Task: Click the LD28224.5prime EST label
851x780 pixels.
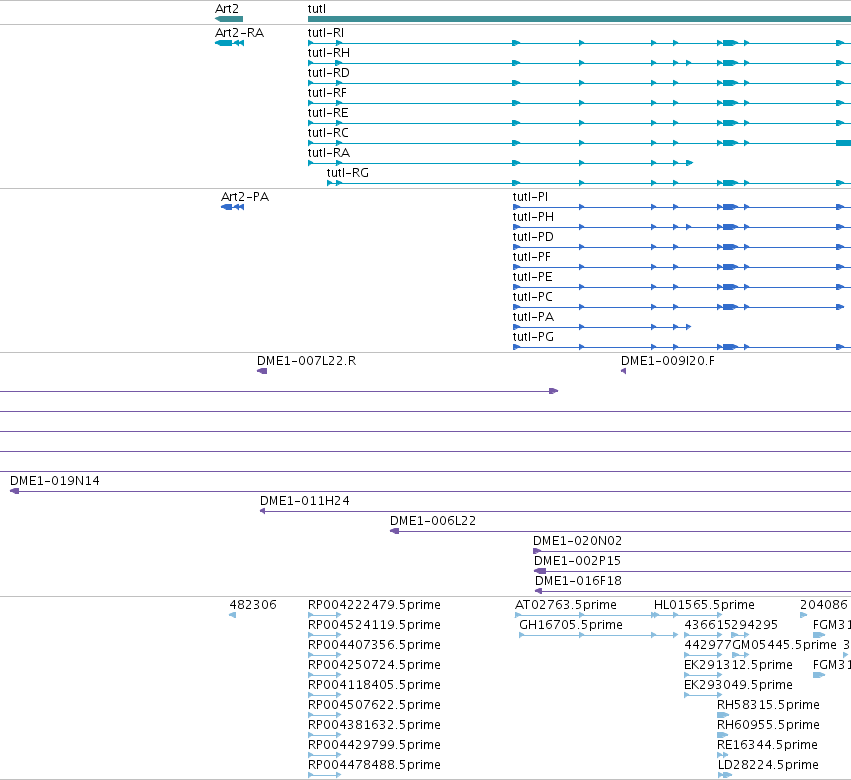Action: tap(768, 765)
